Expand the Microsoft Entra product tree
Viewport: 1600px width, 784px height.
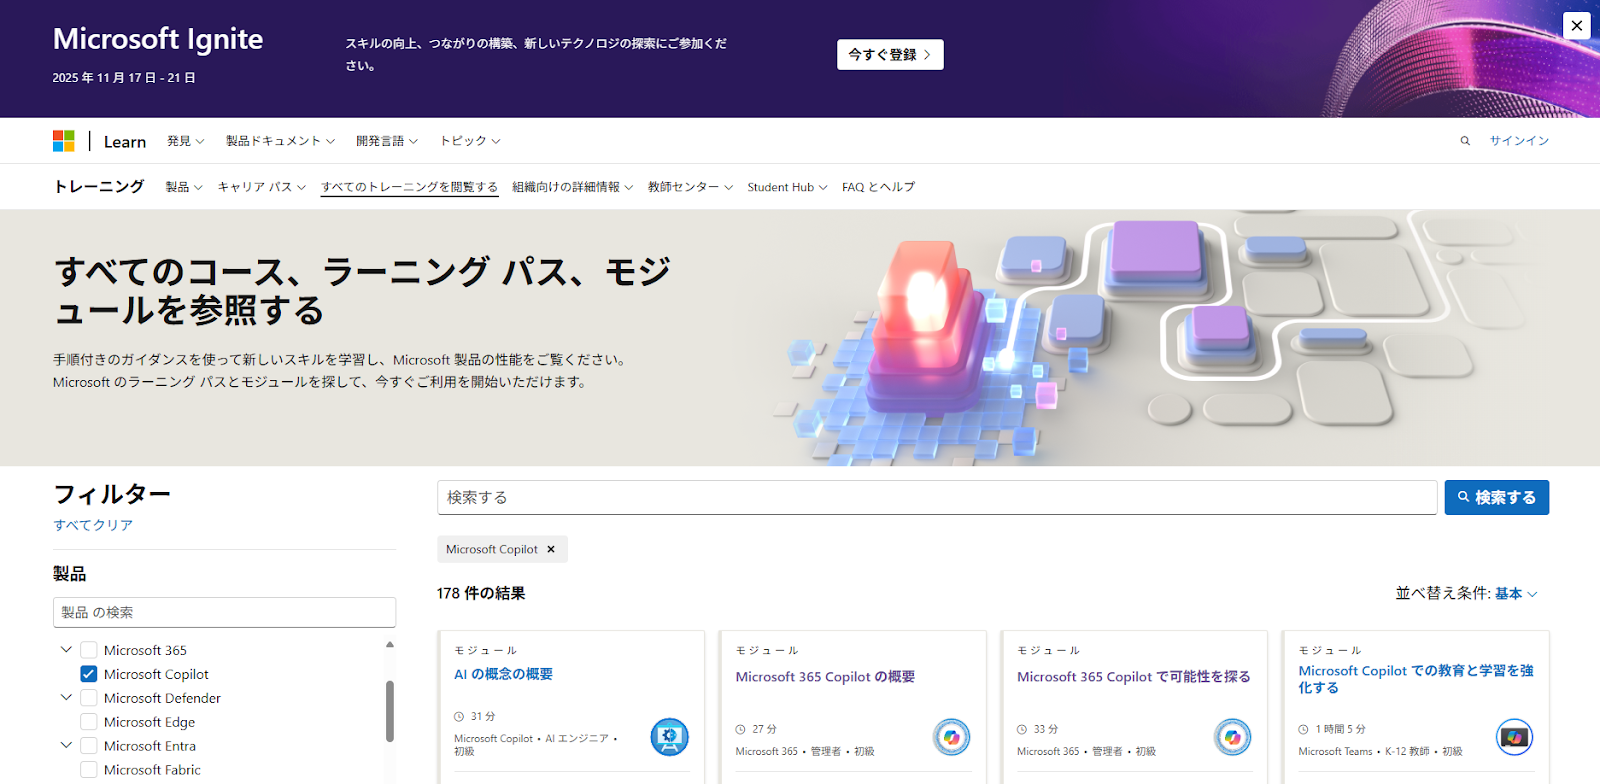pos(66,746)
